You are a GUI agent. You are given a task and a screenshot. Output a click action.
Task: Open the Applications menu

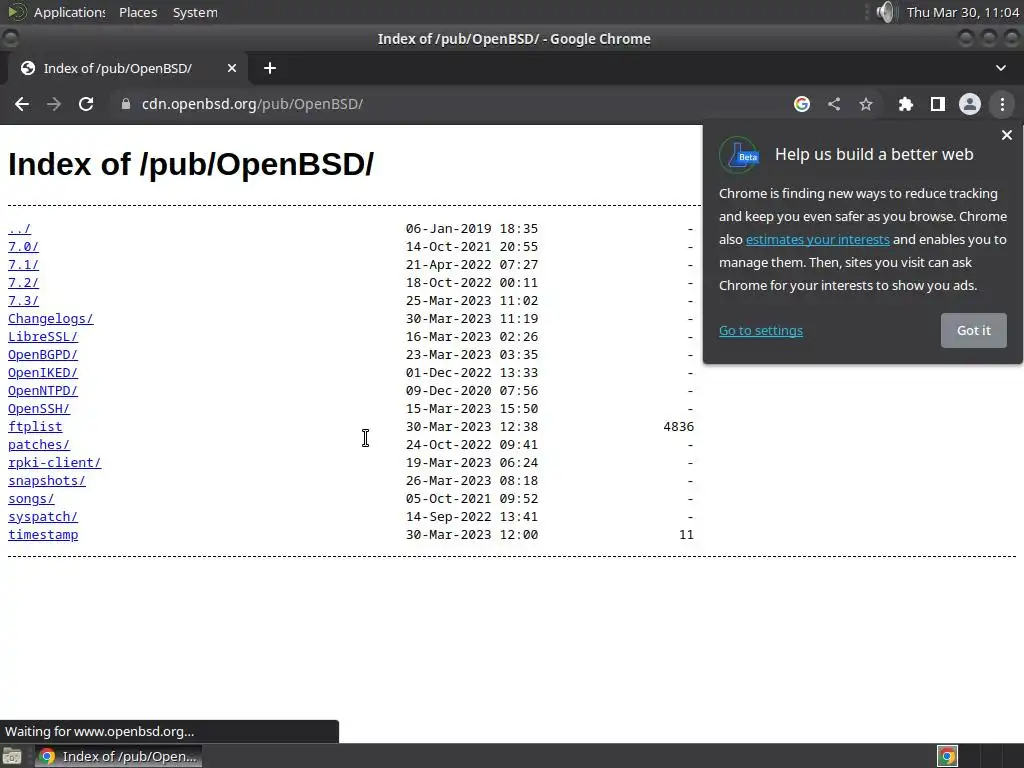57,12
